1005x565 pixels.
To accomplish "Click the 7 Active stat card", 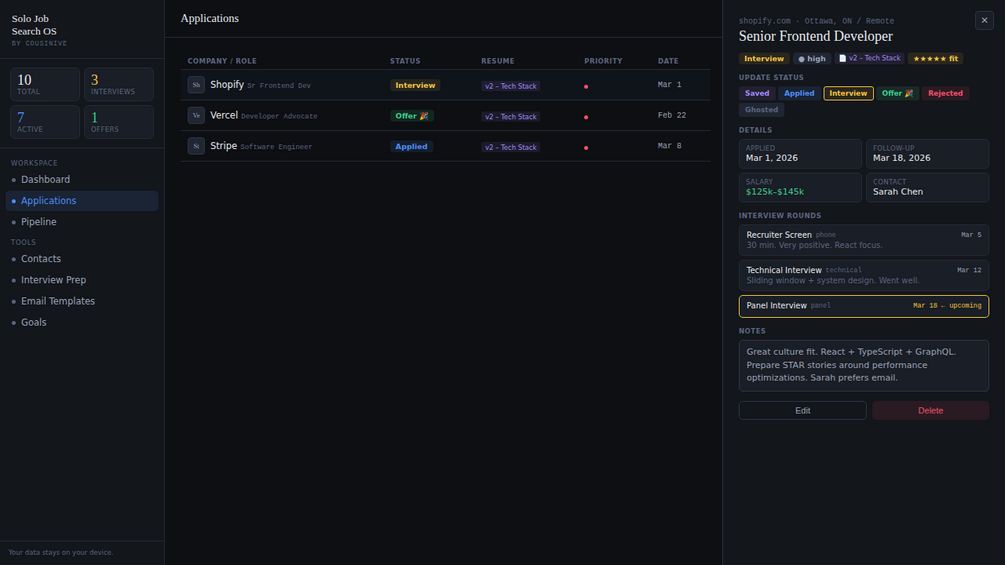I will coord(45,122).
